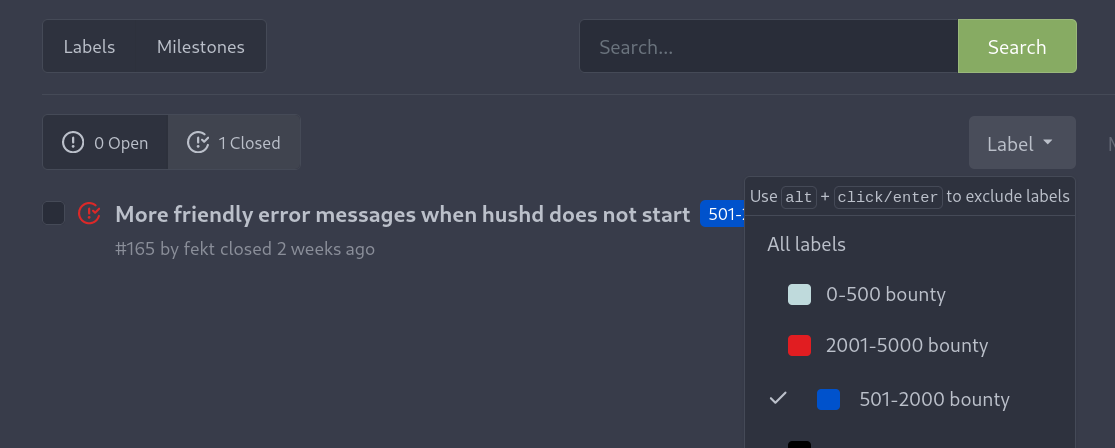Viewport: 1115px width, 448px height.
Task: Click the red 2001-5000 bounty color swatch
Action: point(799,346)
